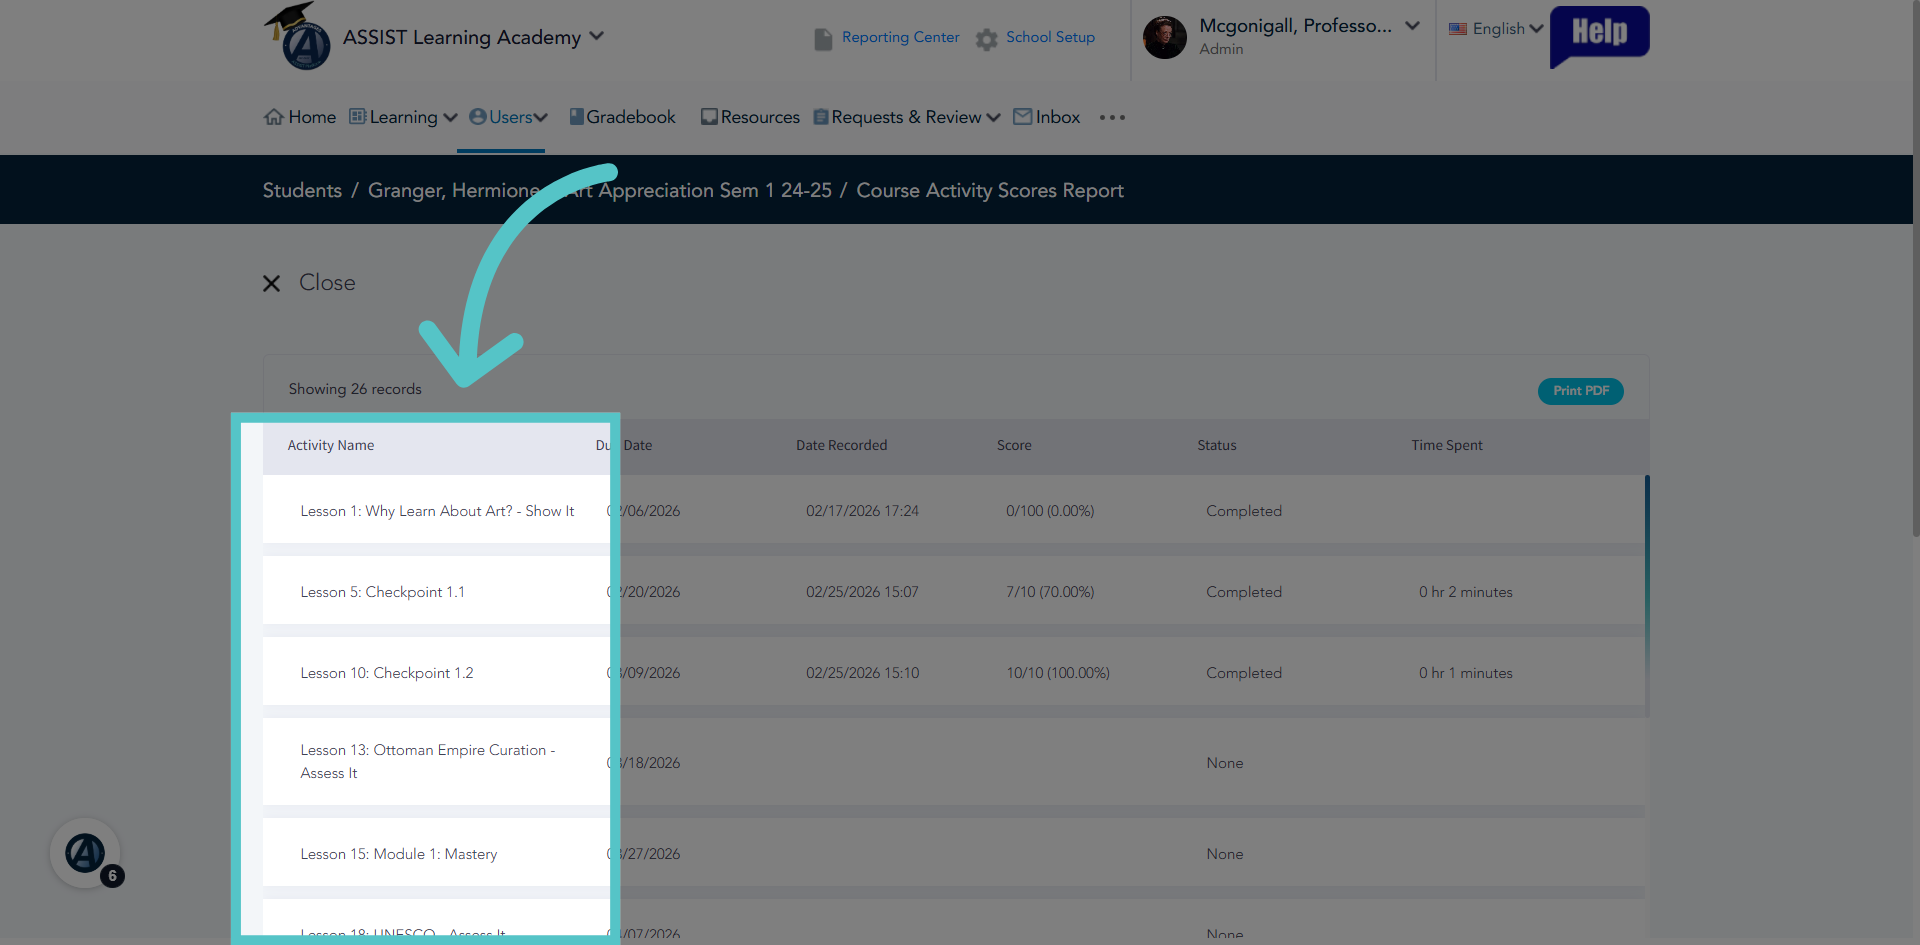The width and height of the screenshot is (1920, 945).
Task: Click the Activity Name column header
Action: tap(331, 445)
